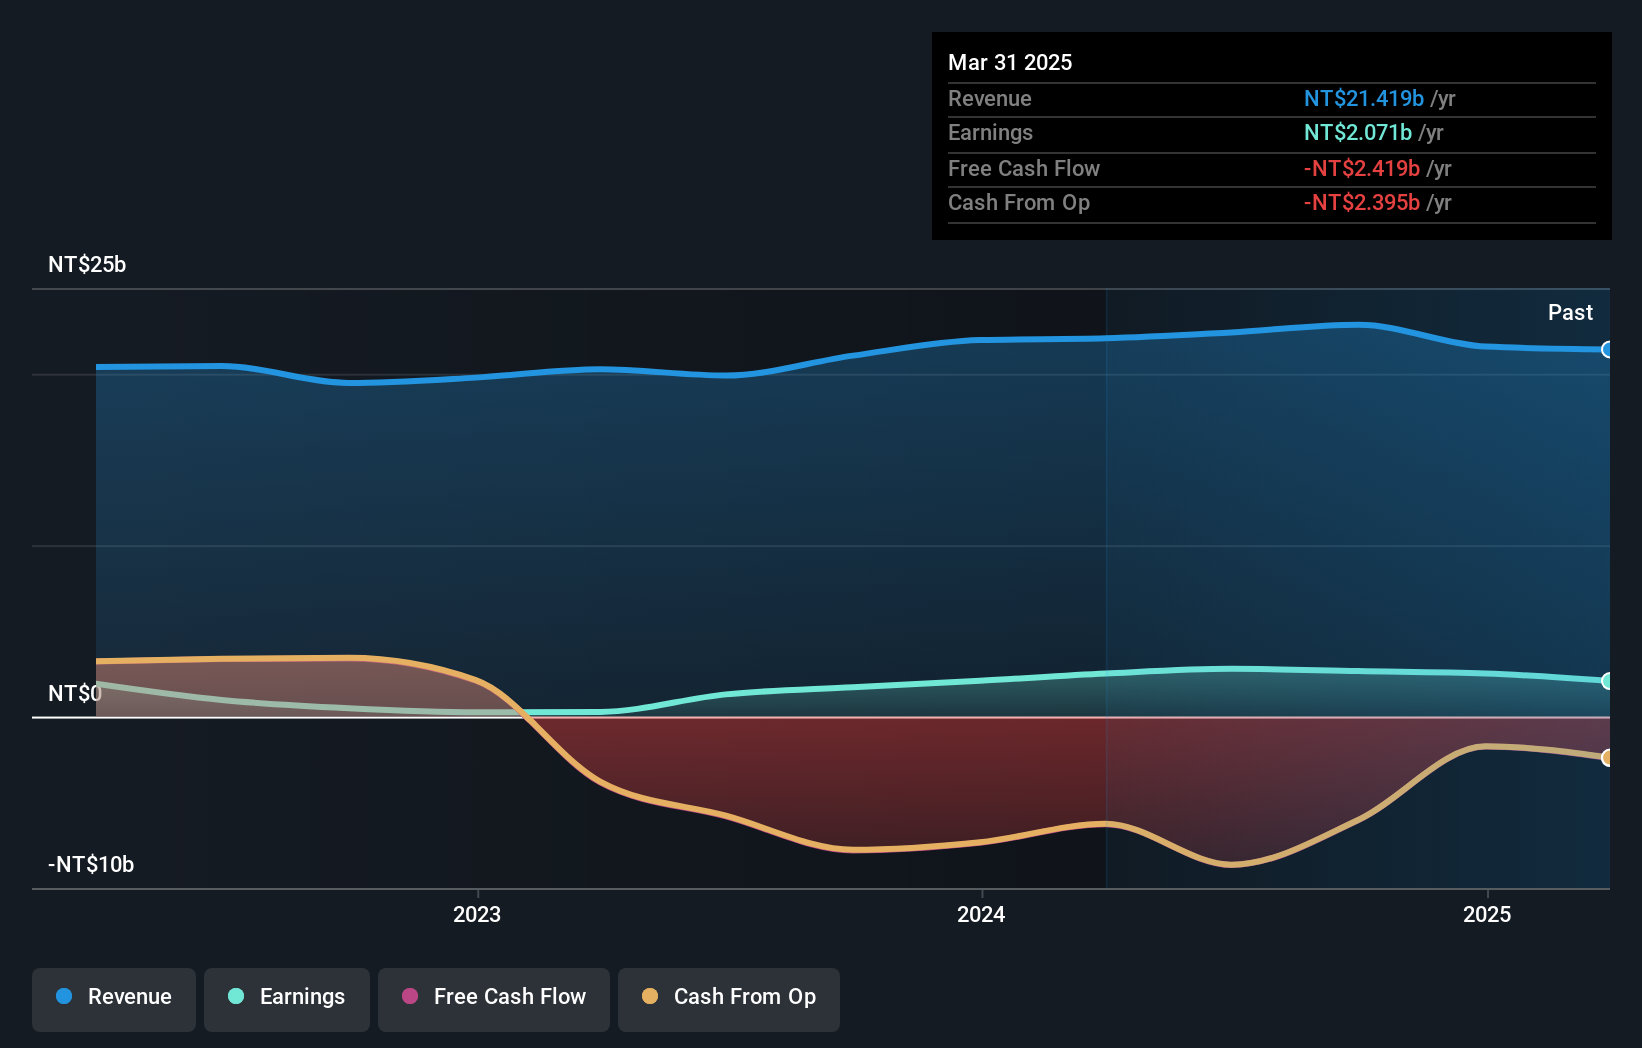Toggle the Revenue legend button
The width and height of the screenshot is (1642, 1048).
pyautogui.click(x=114, y=999)
